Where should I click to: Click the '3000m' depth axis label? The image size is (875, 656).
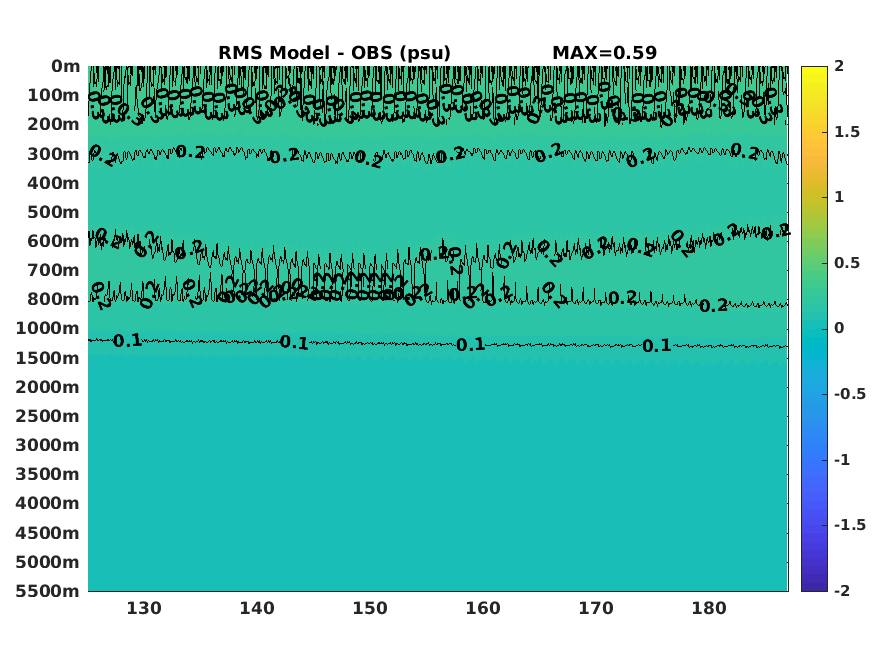click(x=47, y=445)
